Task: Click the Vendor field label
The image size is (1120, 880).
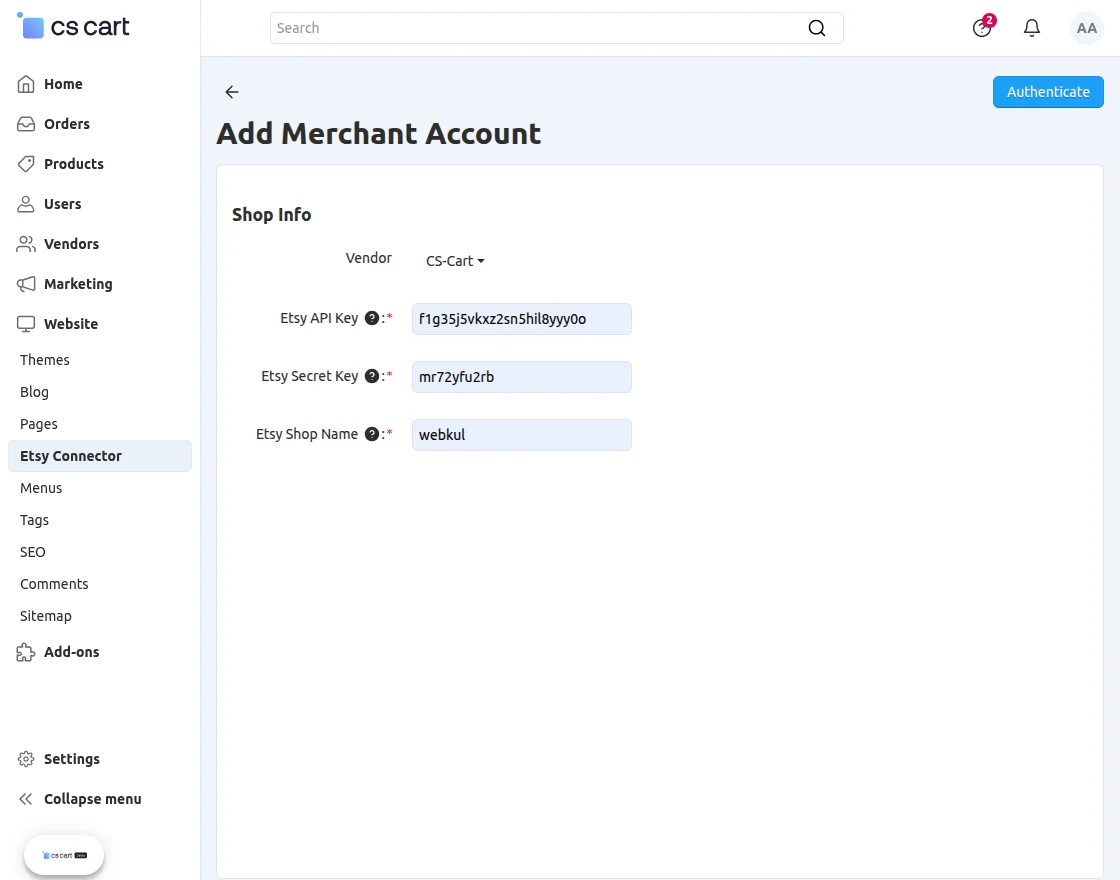Action: [369, 258]
